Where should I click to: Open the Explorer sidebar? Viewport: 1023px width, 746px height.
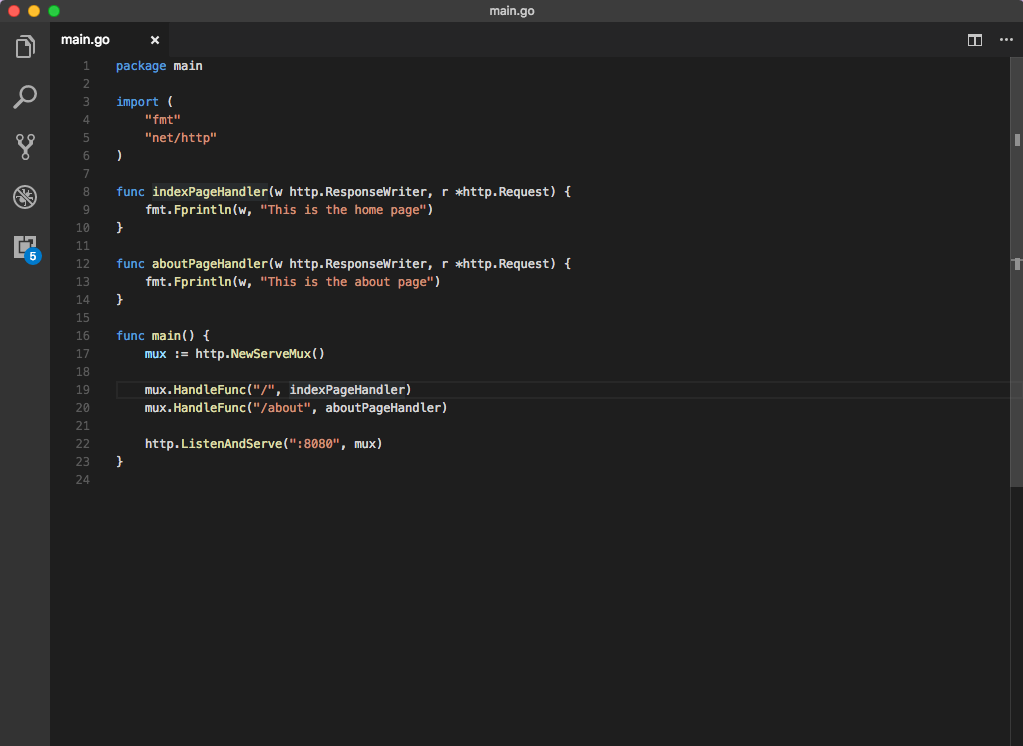pos(24,46)
